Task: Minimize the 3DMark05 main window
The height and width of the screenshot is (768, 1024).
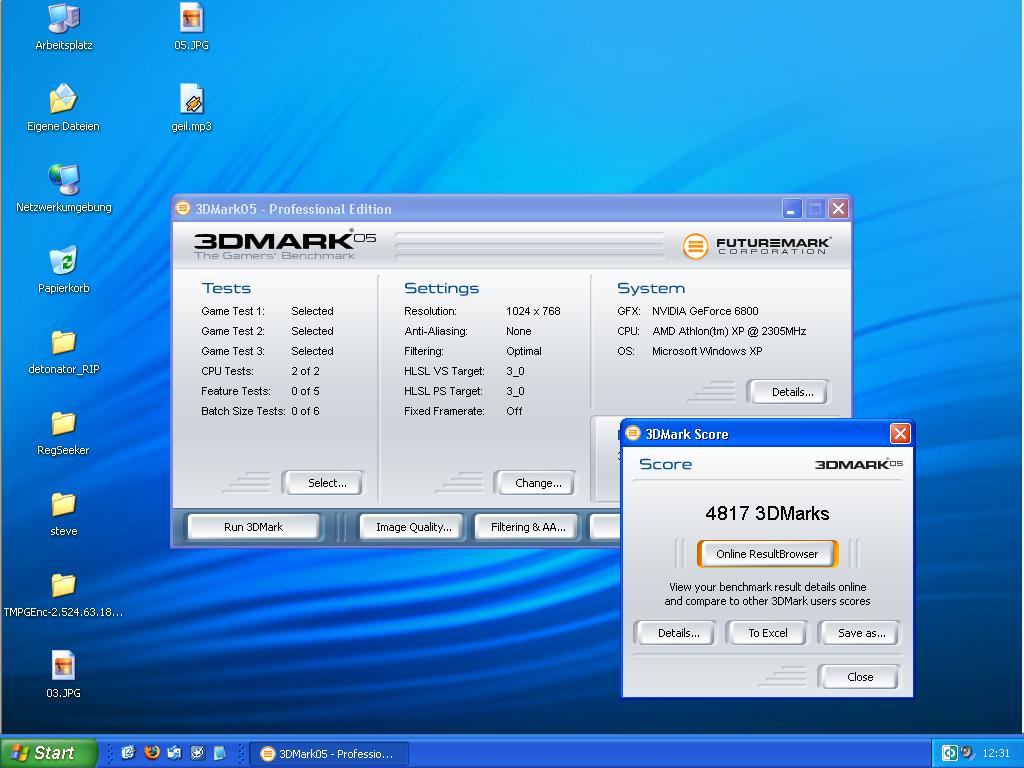Action: pyautogui.click(x=791, y=209)
